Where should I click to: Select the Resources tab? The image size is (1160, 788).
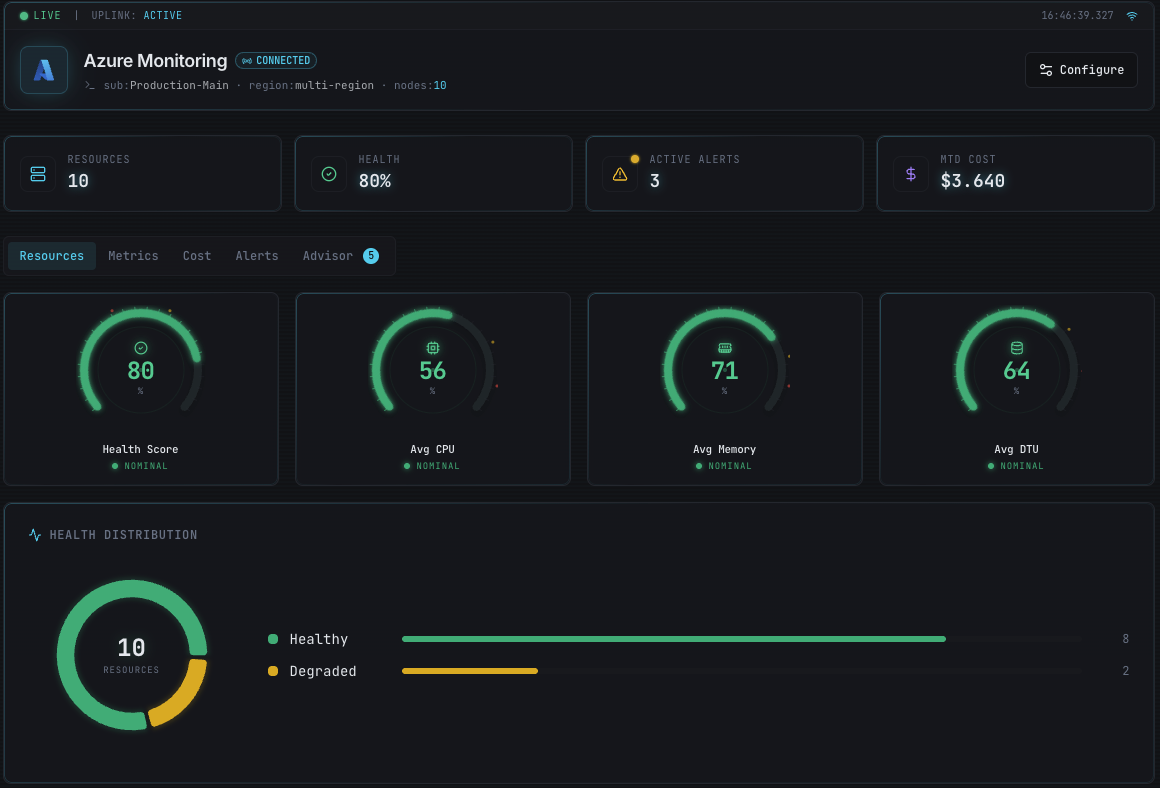tap(52, 256)
